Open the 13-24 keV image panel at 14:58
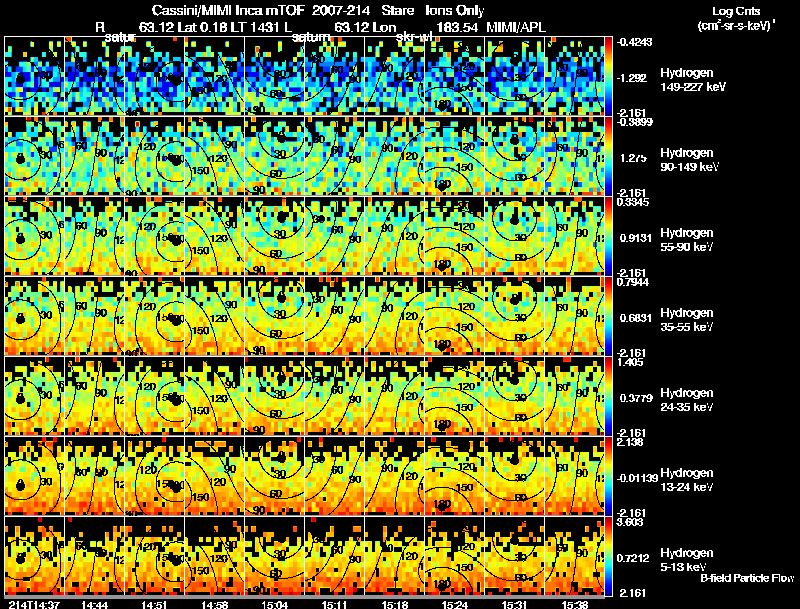The height and width of the screenshot is (609, 800). 215,476
